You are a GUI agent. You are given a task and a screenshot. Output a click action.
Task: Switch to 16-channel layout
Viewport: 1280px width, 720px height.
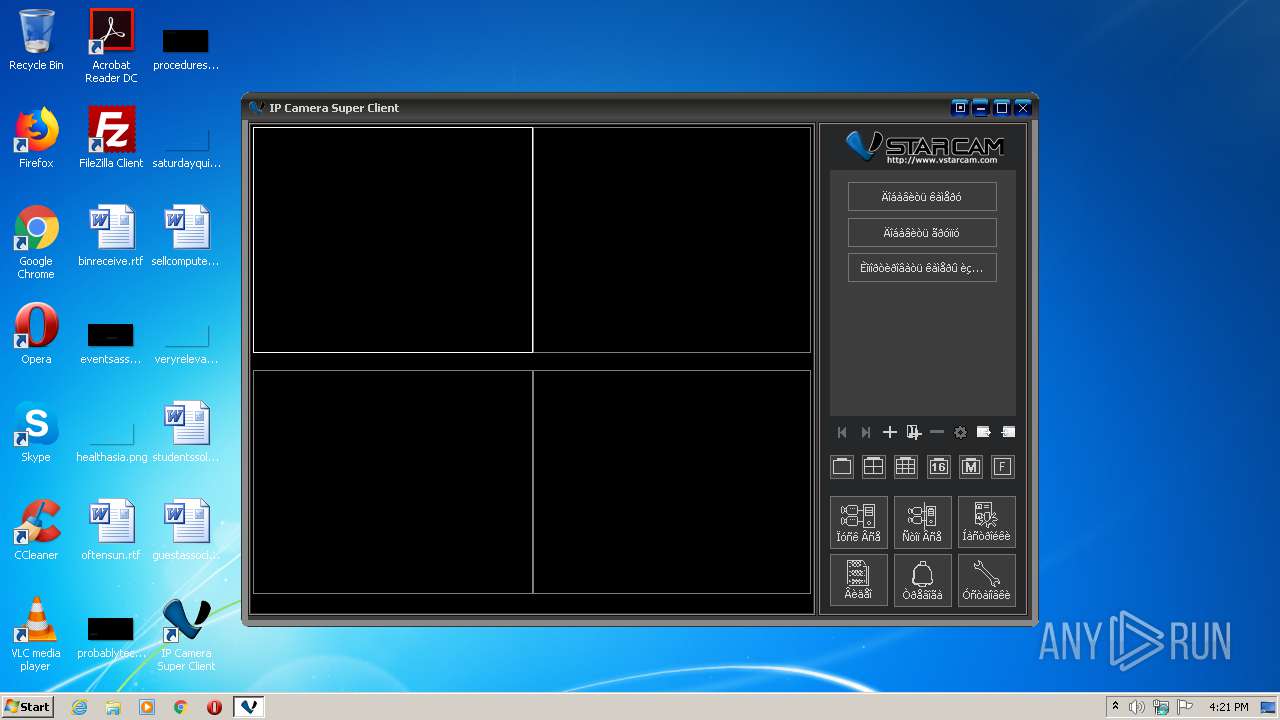click(x=938, y=466)
